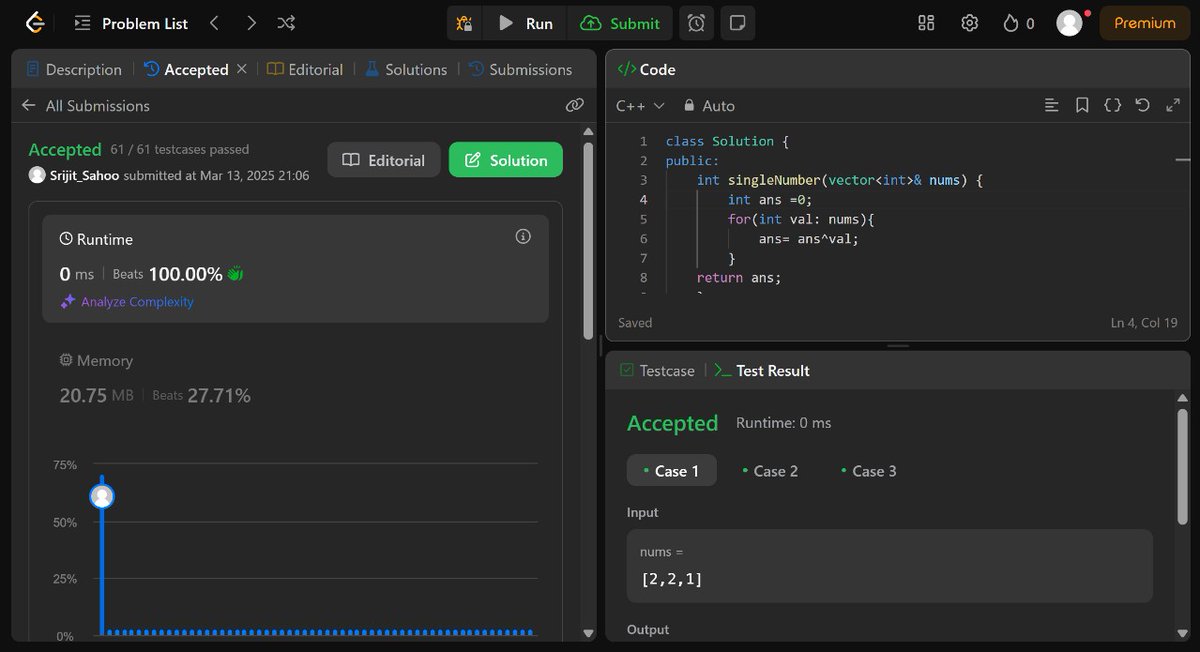Open the Problem List panel
The image size is (1200, 652).
[x=133, y=23]
